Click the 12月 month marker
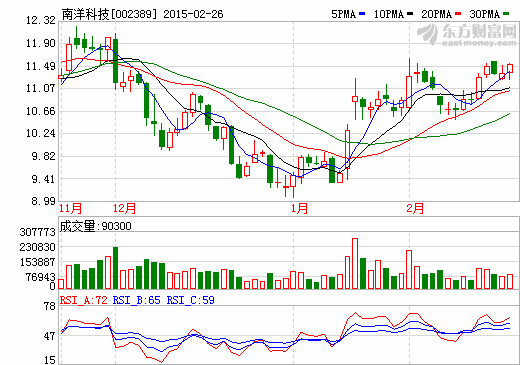Viewport: 520px width, 365px height. 124,209
